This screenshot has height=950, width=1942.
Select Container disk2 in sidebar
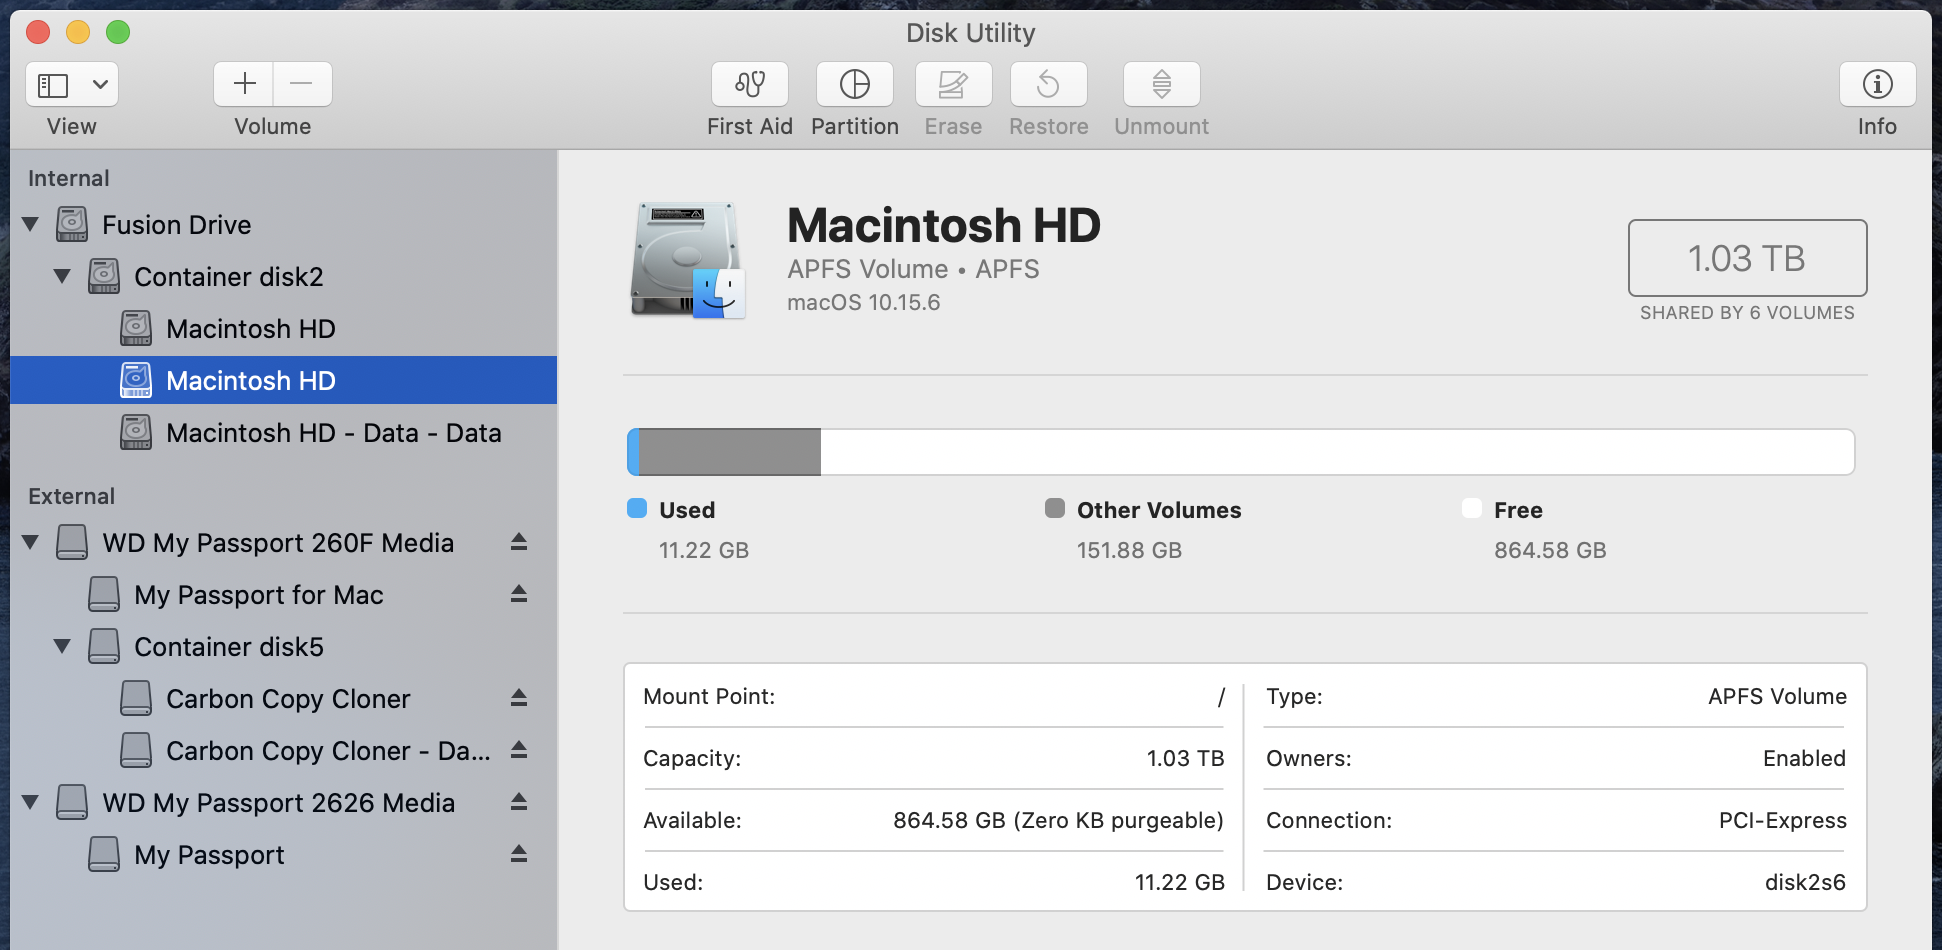click(x=284, y=277)
